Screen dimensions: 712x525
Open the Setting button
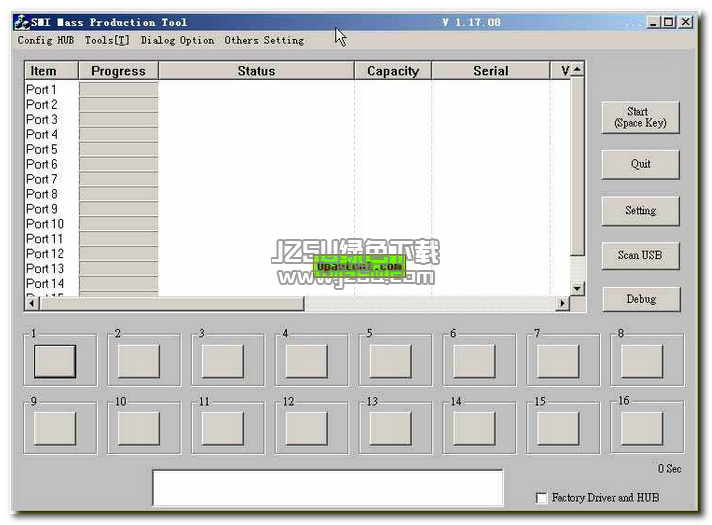[x=640, y=210]
